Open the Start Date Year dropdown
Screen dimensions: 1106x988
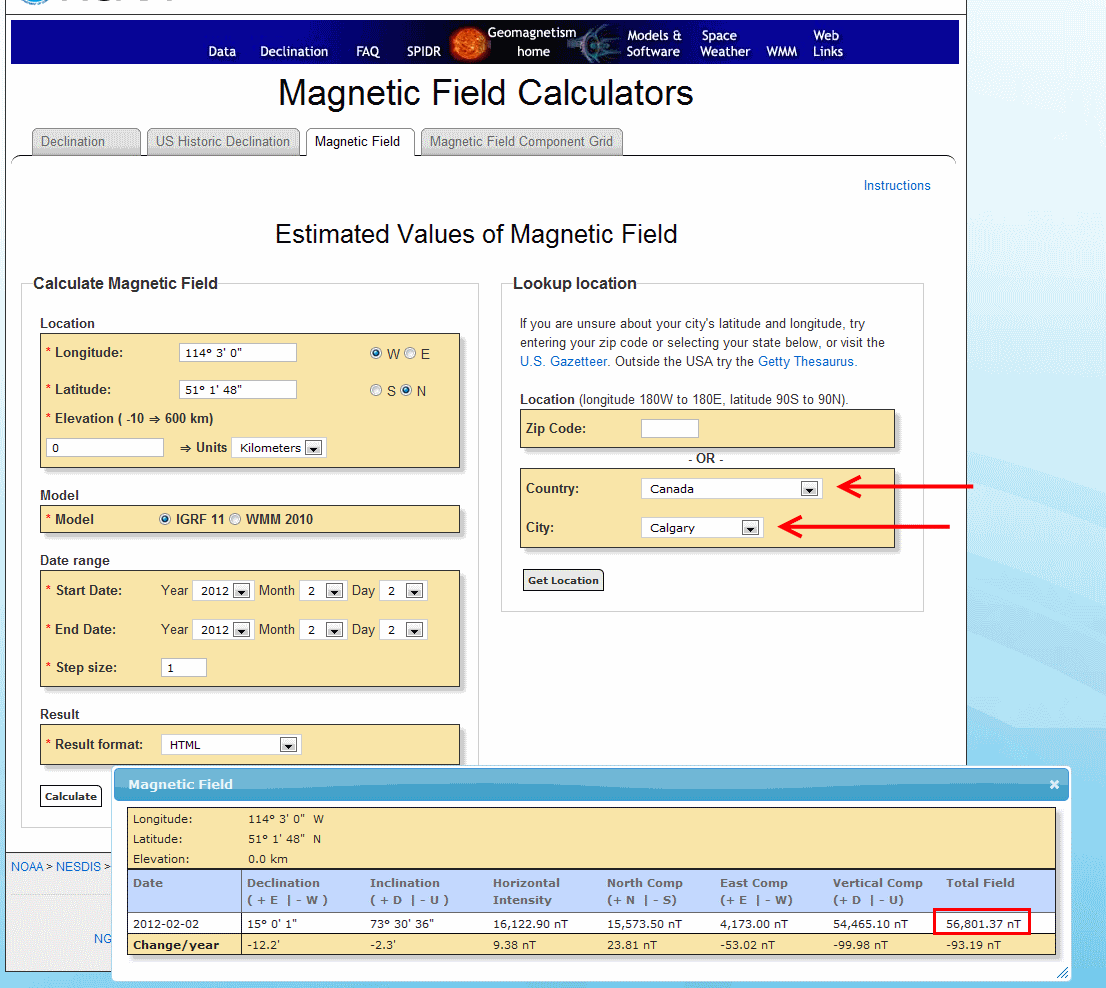[222, 591]
